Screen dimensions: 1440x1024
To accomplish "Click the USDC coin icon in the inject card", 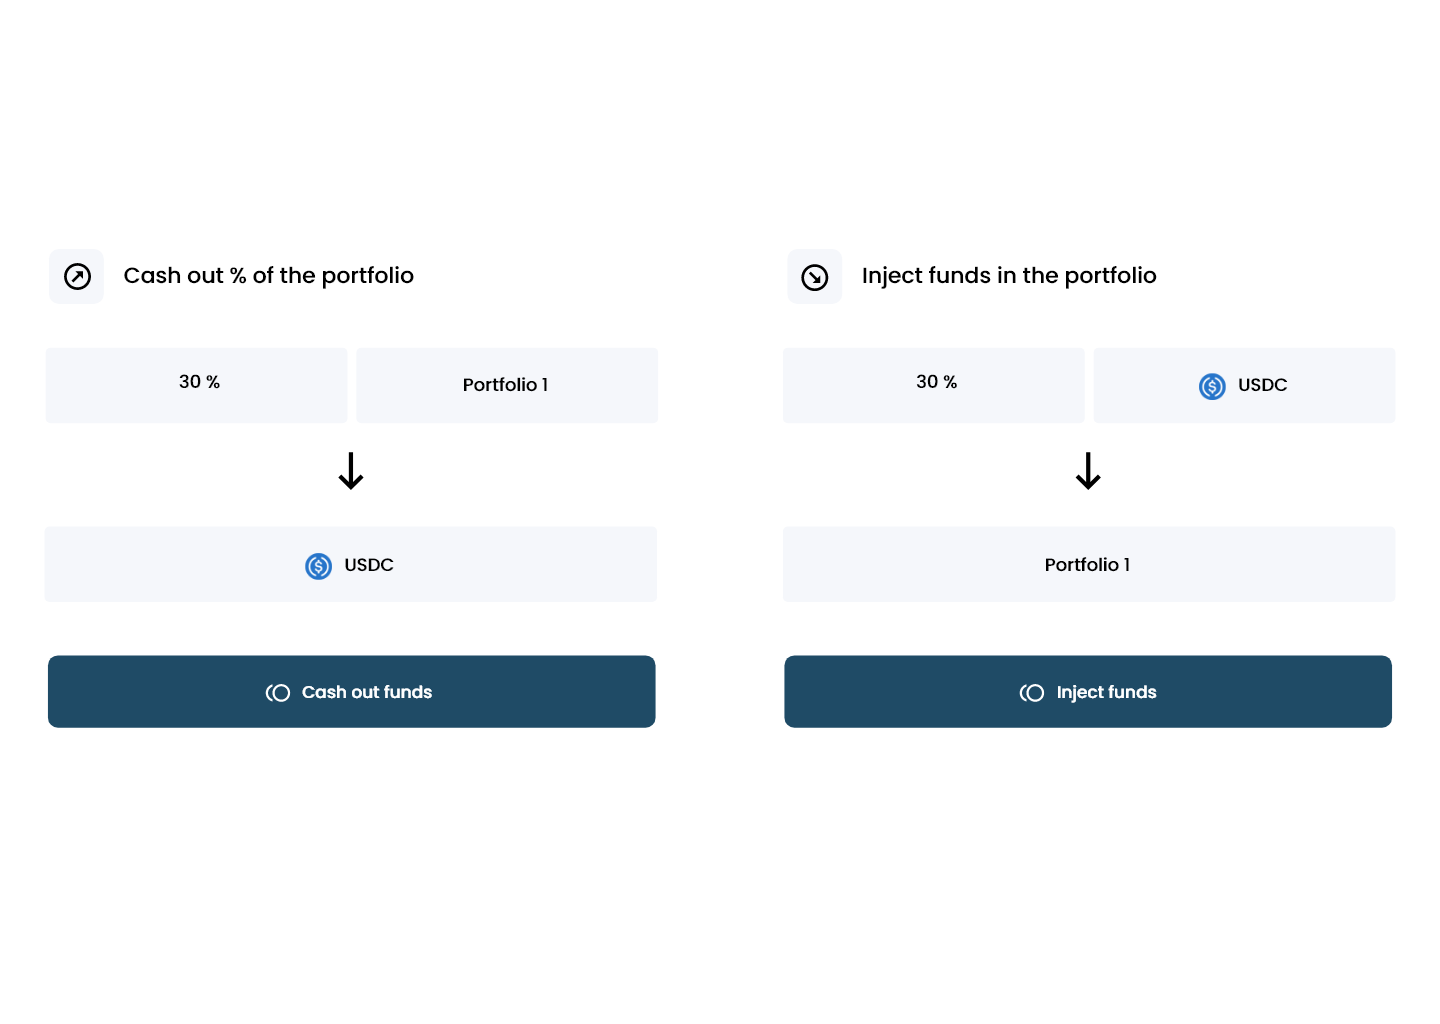I will tap(1212, 386).
